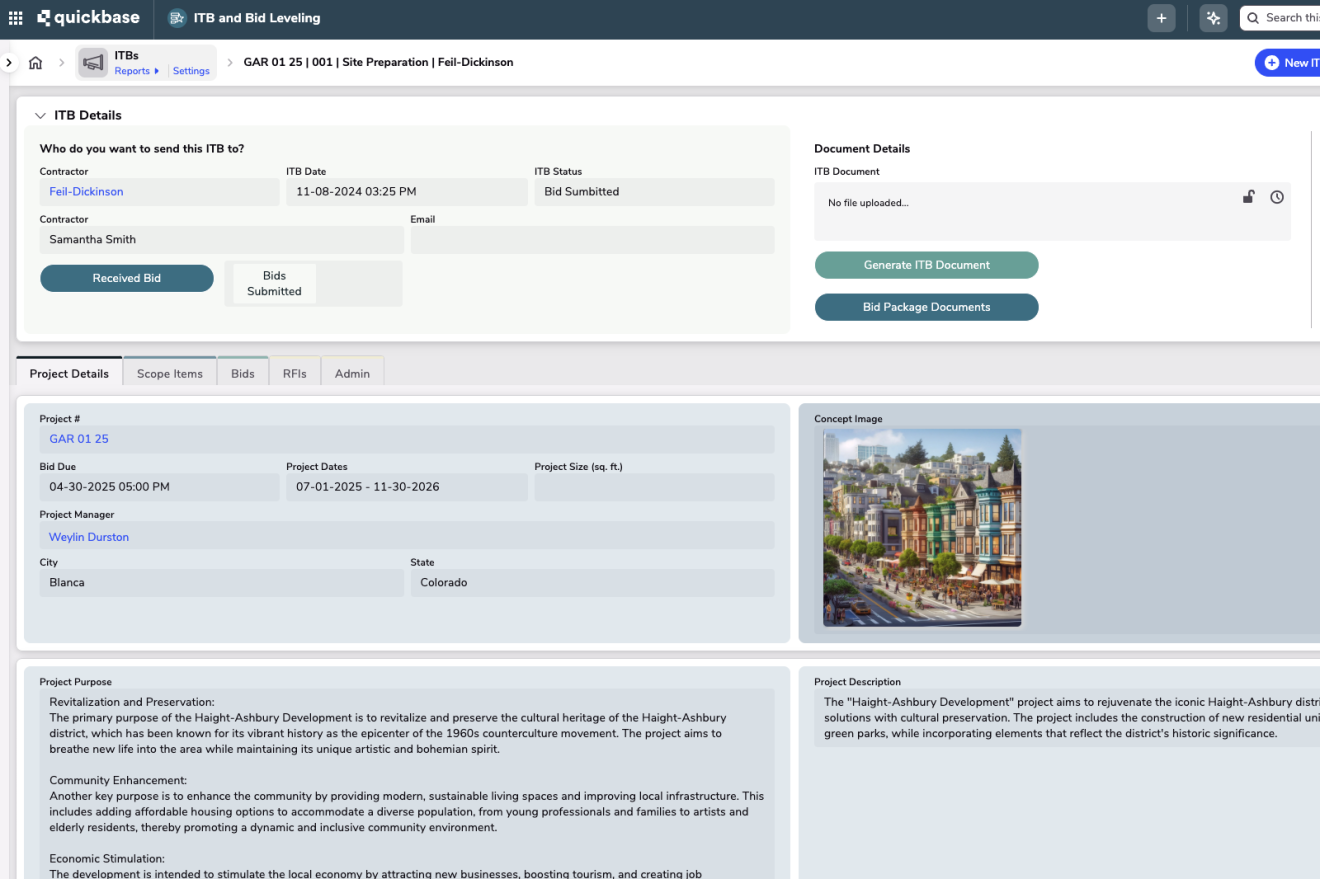1320x879 pixels.
Task: Collapse the ITB Details section
Action: (41, 116)
